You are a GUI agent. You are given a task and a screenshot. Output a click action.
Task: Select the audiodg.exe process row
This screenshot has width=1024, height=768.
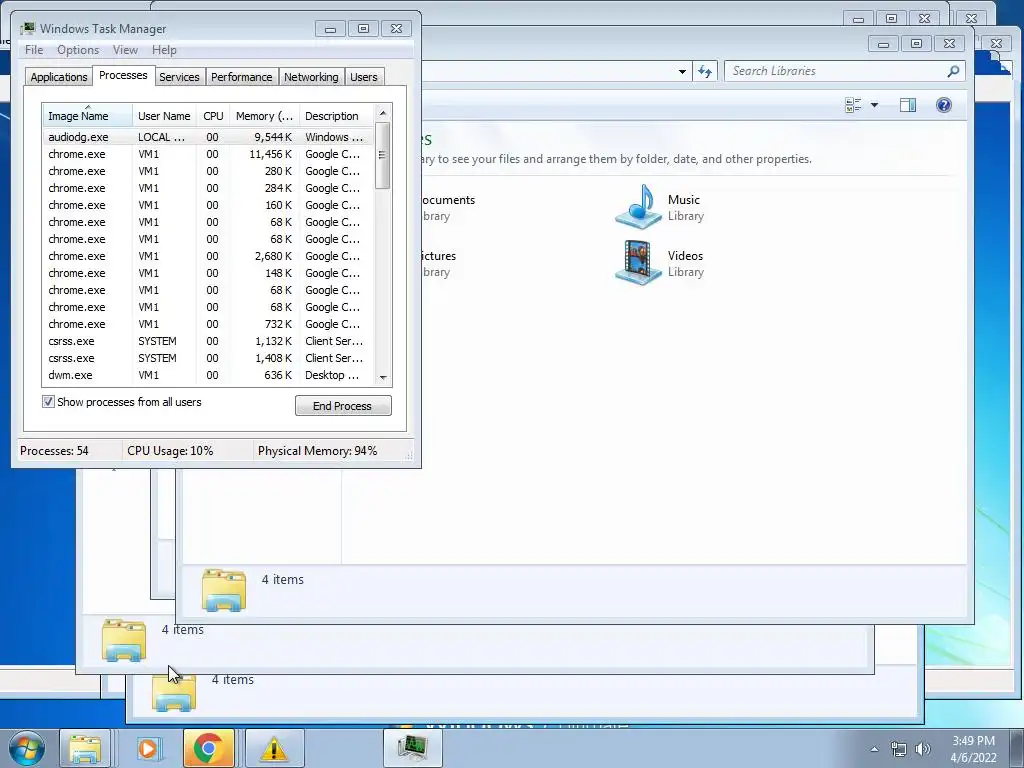[x=209, y=137]
